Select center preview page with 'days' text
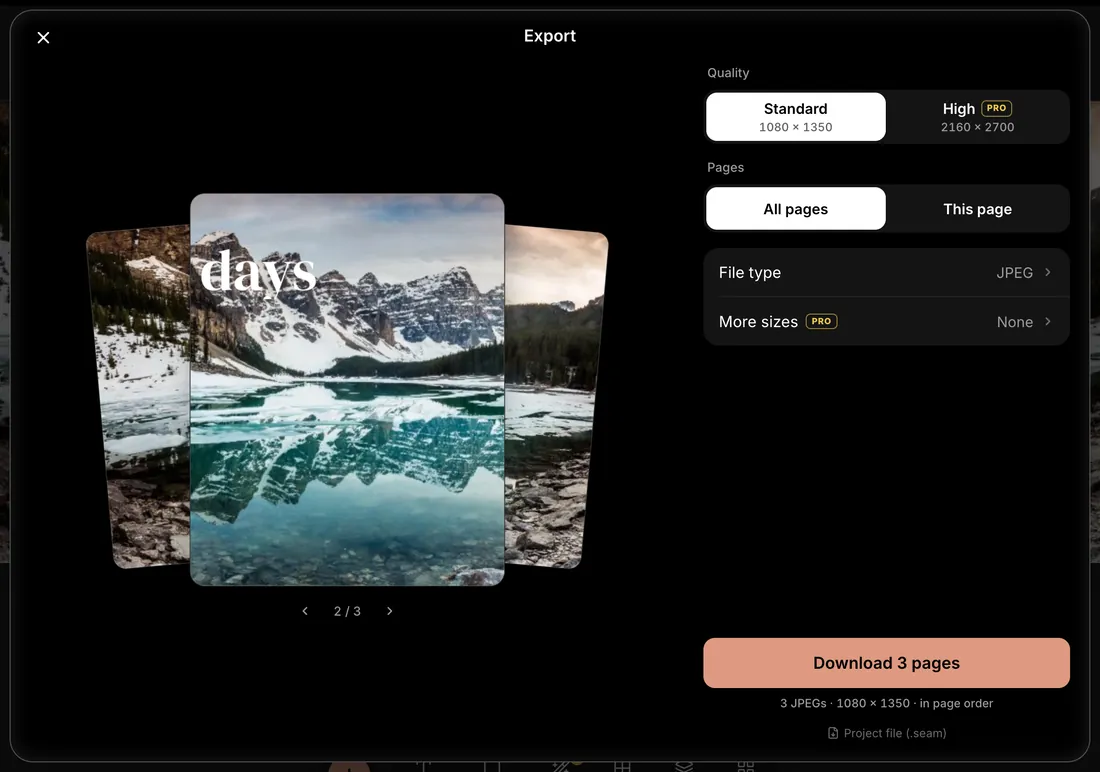Screen dimensions: 1100x772 click(x=347, y=390)
